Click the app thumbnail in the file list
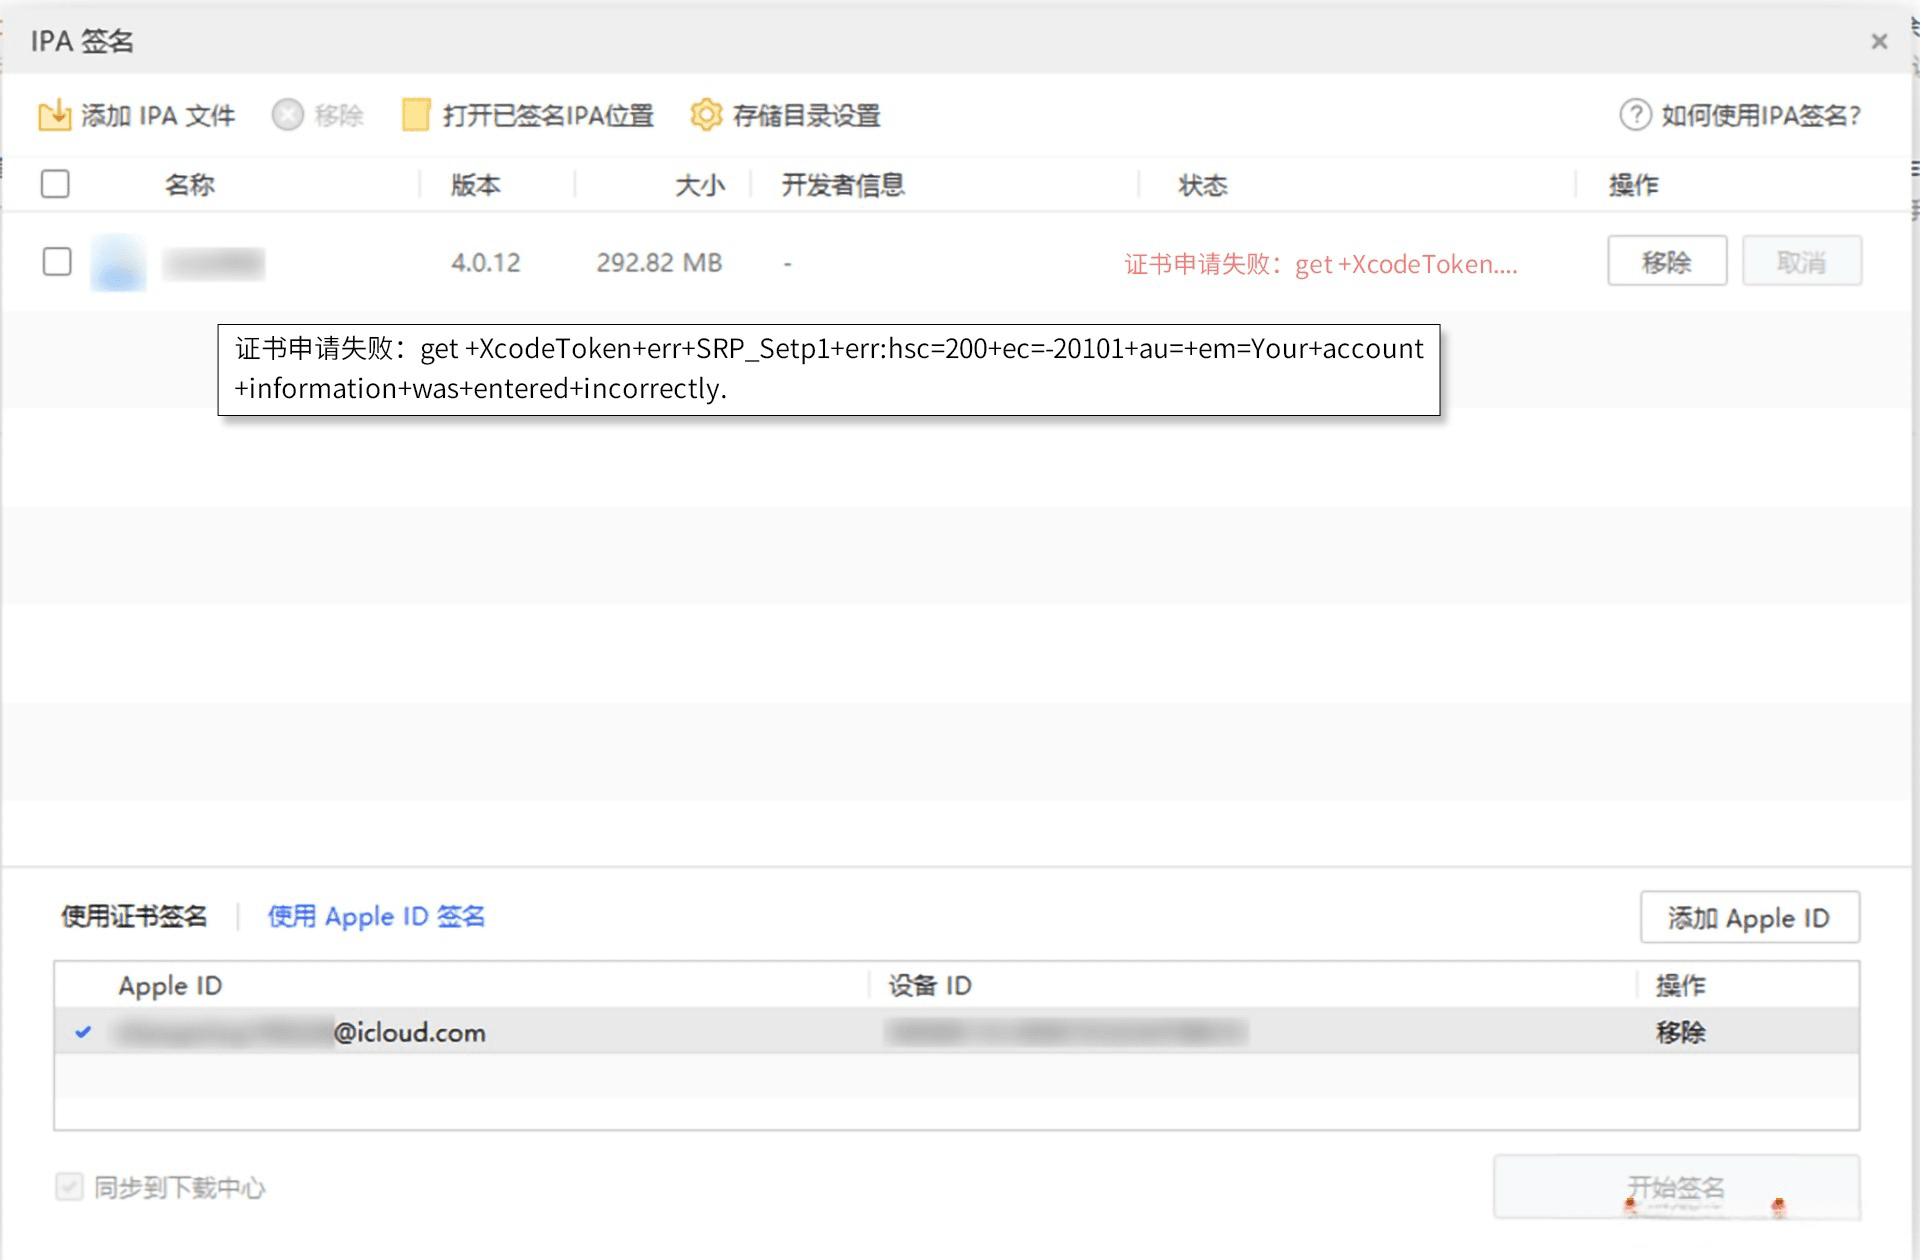Image resolution: width=1920 pixels, height=1260 pixels. (117, 262)
